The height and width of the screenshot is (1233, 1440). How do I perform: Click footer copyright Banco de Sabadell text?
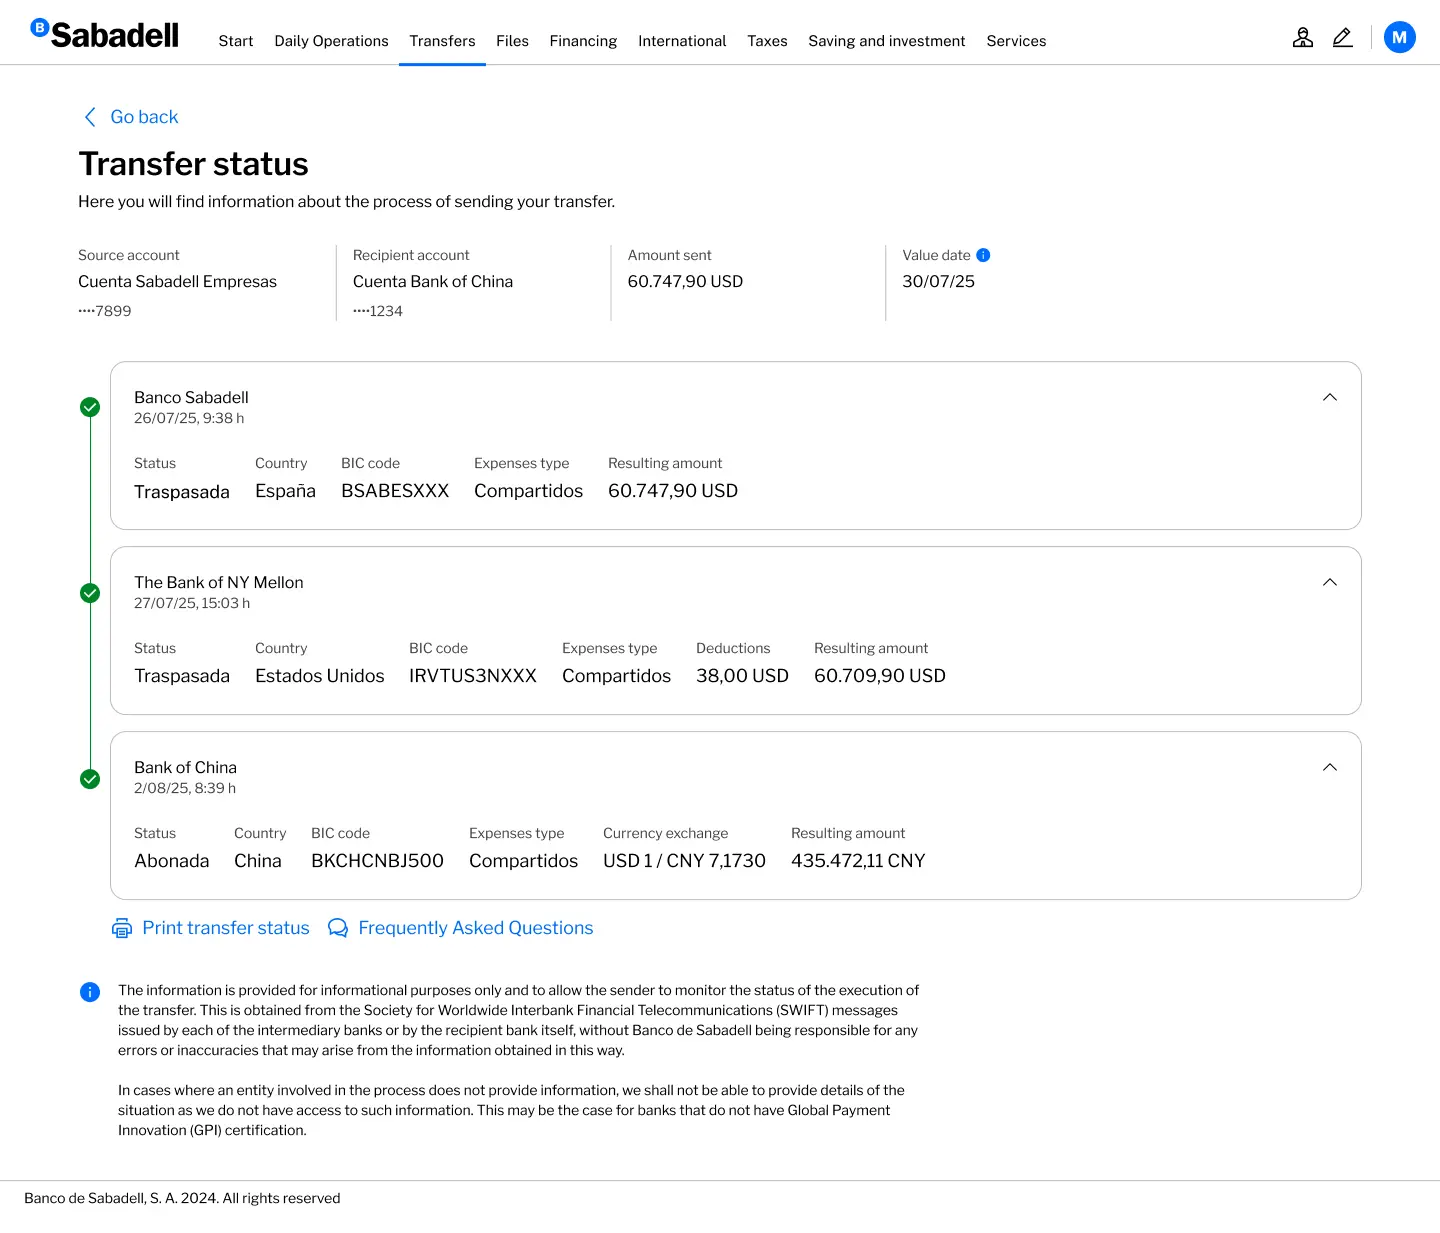(182, 1198)
